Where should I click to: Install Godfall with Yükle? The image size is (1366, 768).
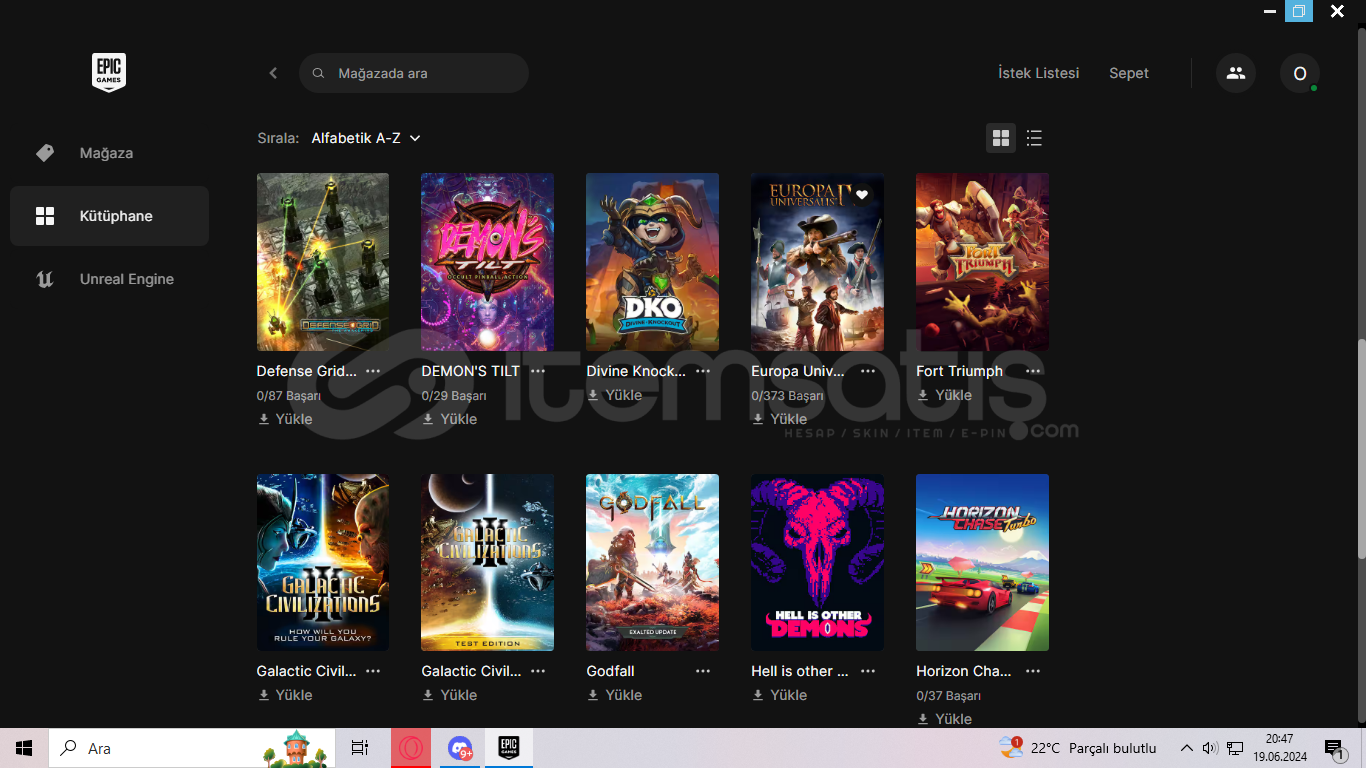coord(615,695)
